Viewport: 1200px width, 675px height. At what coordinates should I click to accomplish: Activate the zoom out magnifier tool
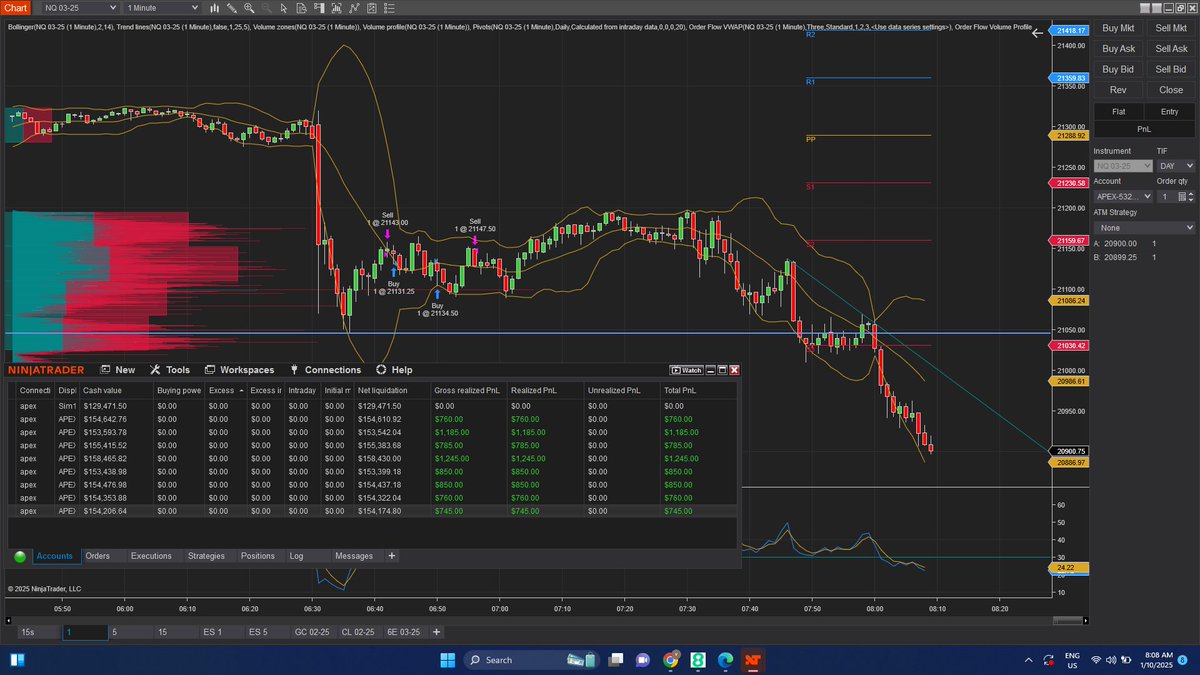(267, 8)
